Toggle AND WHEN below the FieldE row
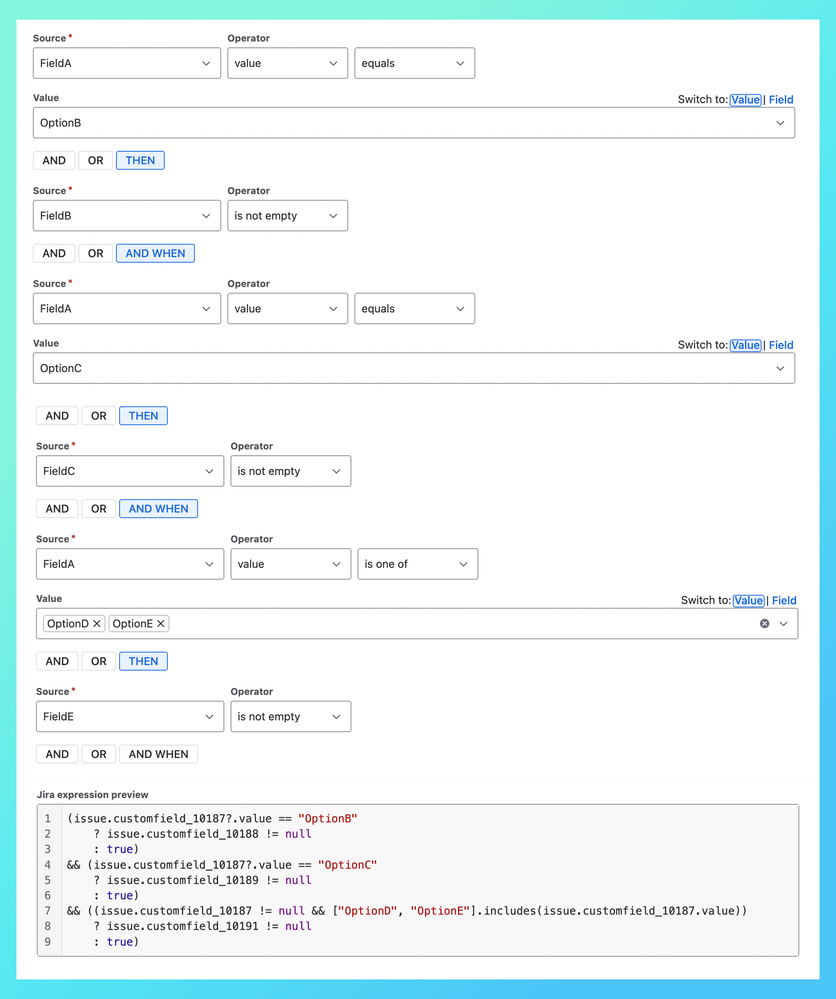 (x=159, y=754)
